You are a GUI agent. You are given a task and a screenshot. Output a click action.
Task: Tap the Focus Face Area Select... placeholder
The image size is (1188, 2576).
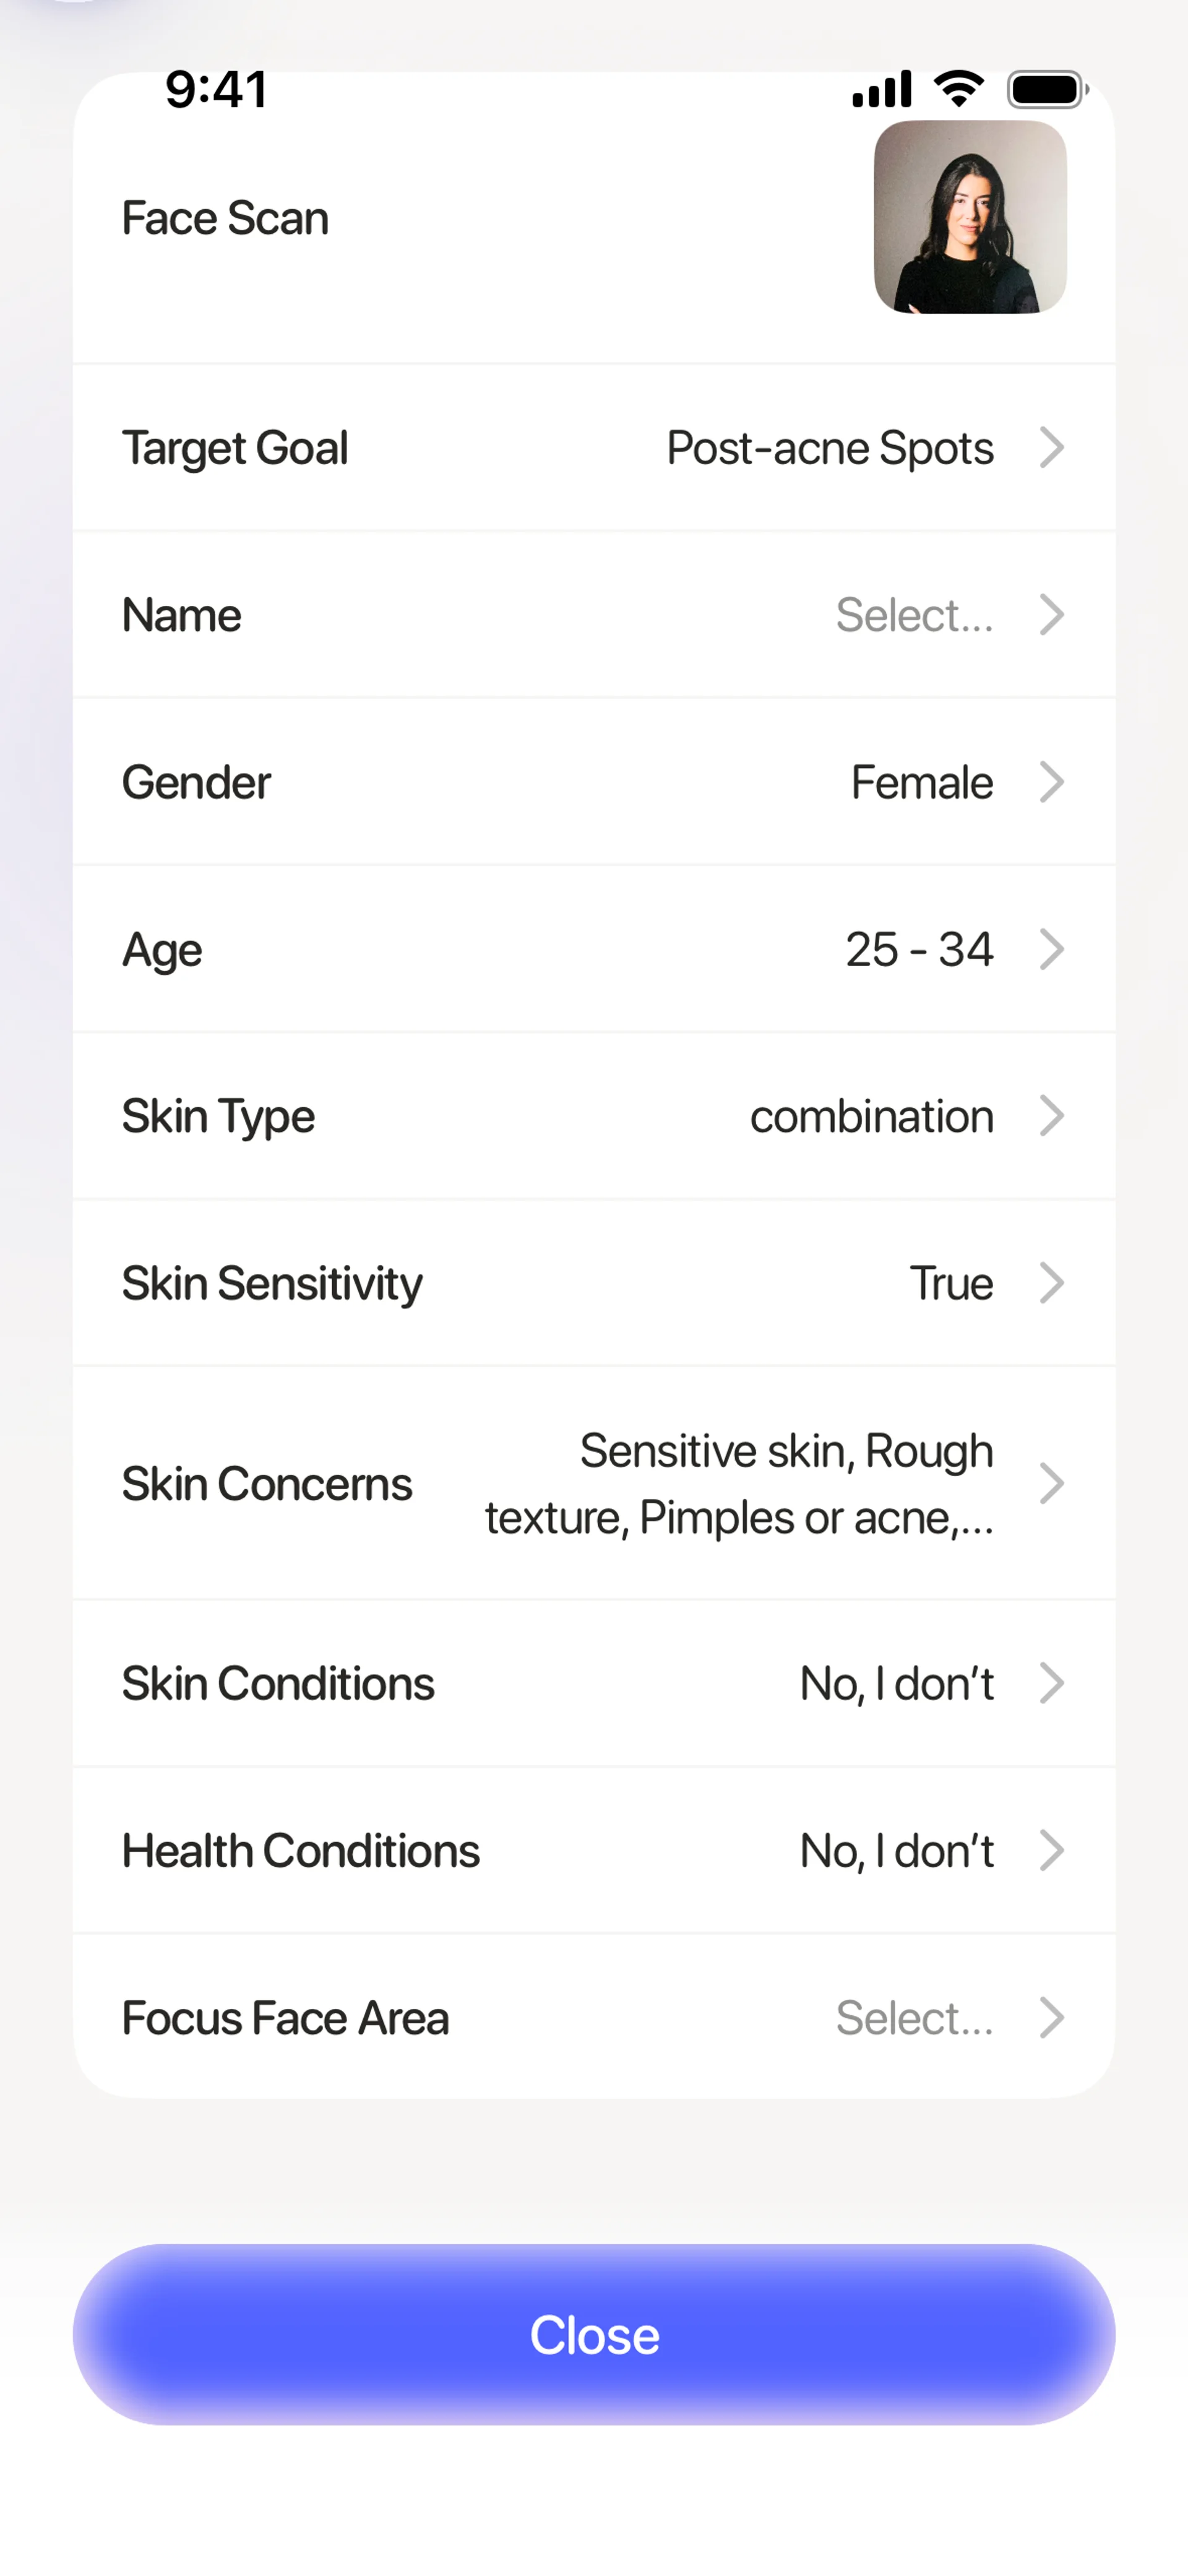(914, 2018)
